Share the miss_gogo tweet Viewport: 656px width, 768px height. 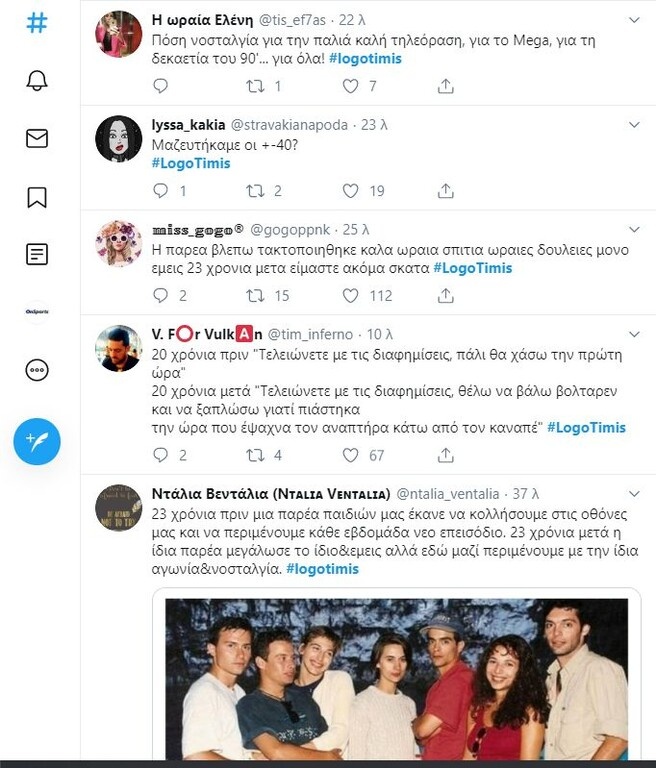[x=446, y=296]
